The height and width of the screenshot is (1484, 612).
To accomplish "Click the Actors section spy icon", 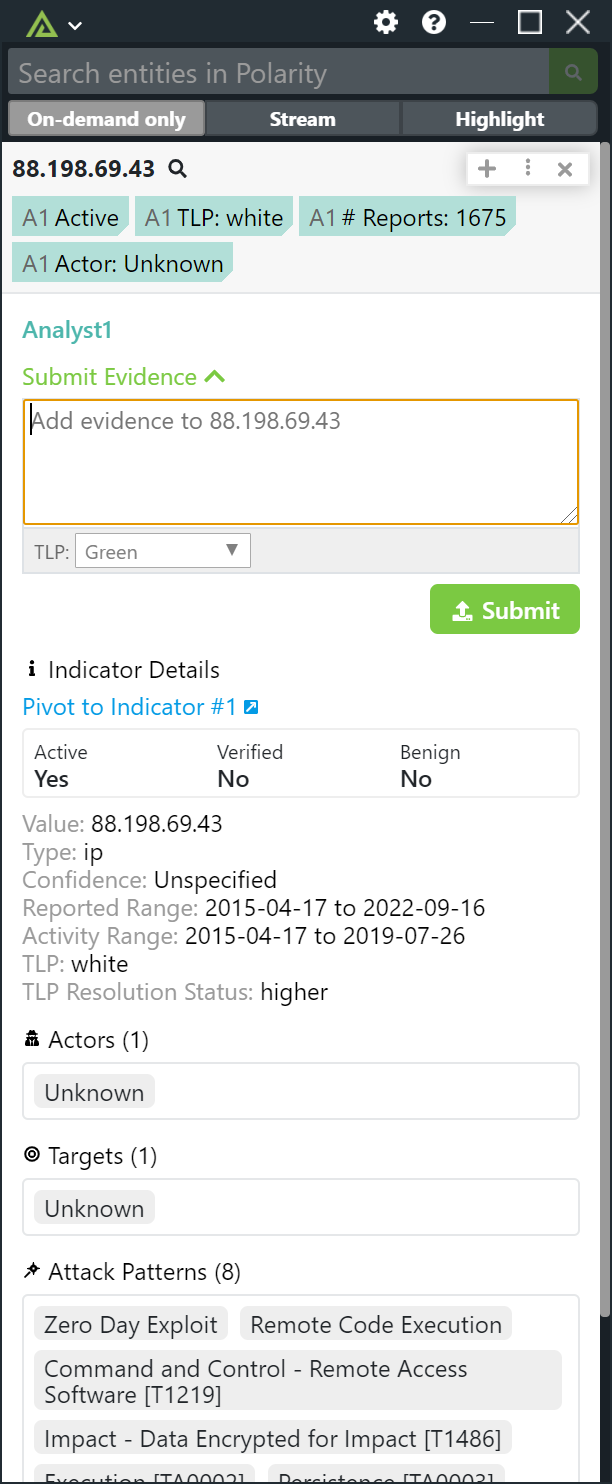I will (32, 1039).
